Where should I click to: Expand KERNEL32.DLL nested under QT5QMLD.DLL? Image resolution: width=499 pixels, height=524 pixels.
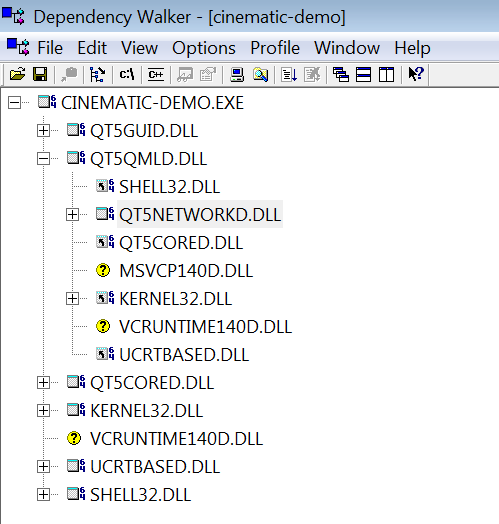pyautogui.click(x=73, y=298)
